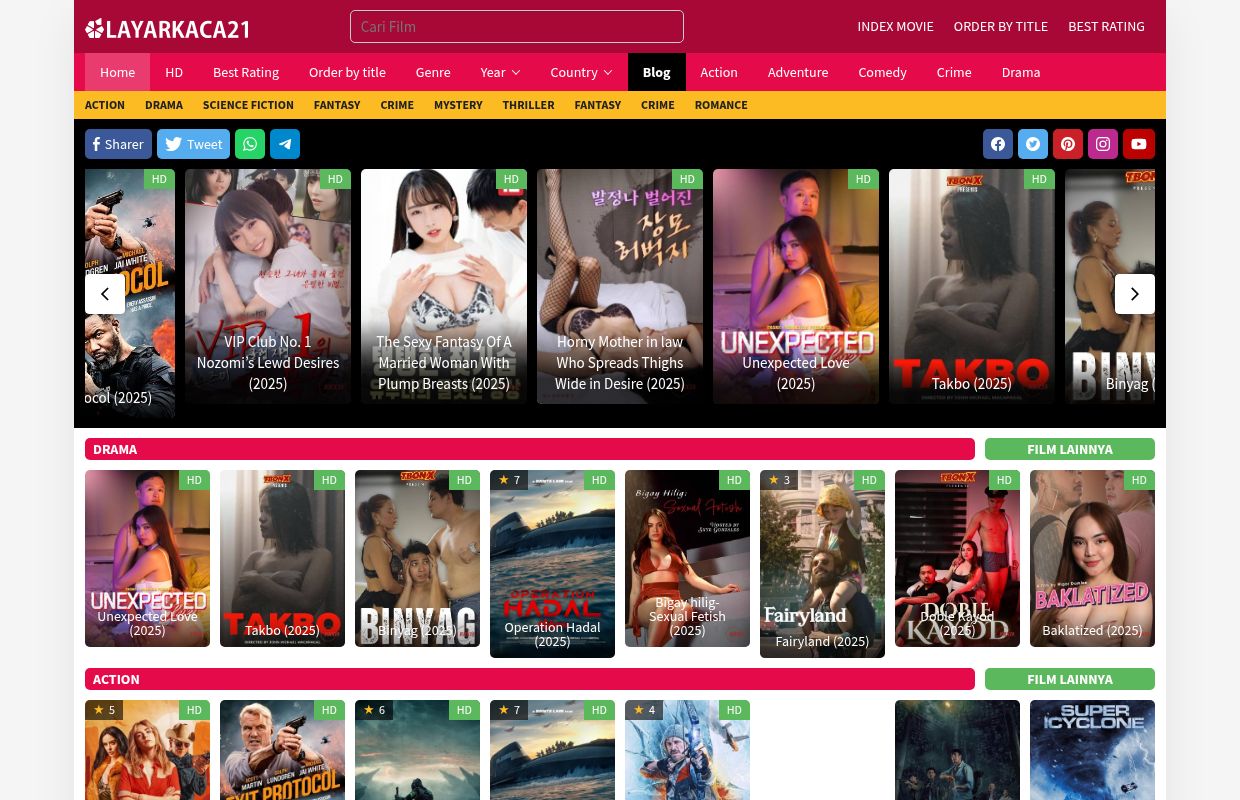
Task: Open the Country dropdown menu
Action: [581, 72]
